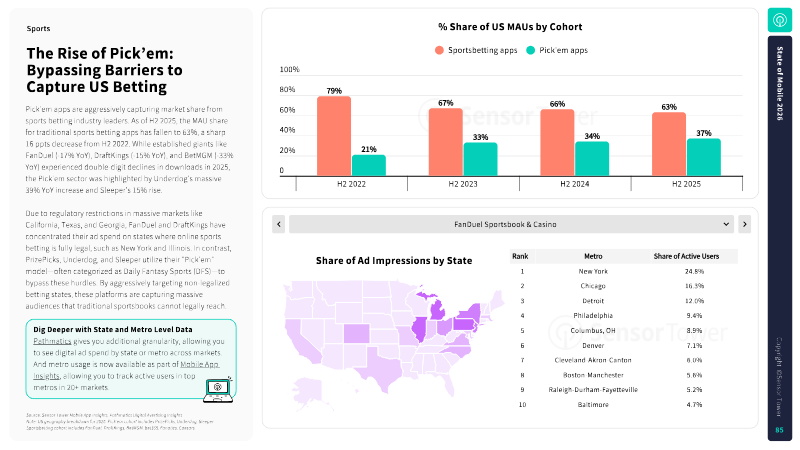This screenshot has height=450, width=800.
Task: Click the Sensor Tower logo icon
Action: click(779, 20)
